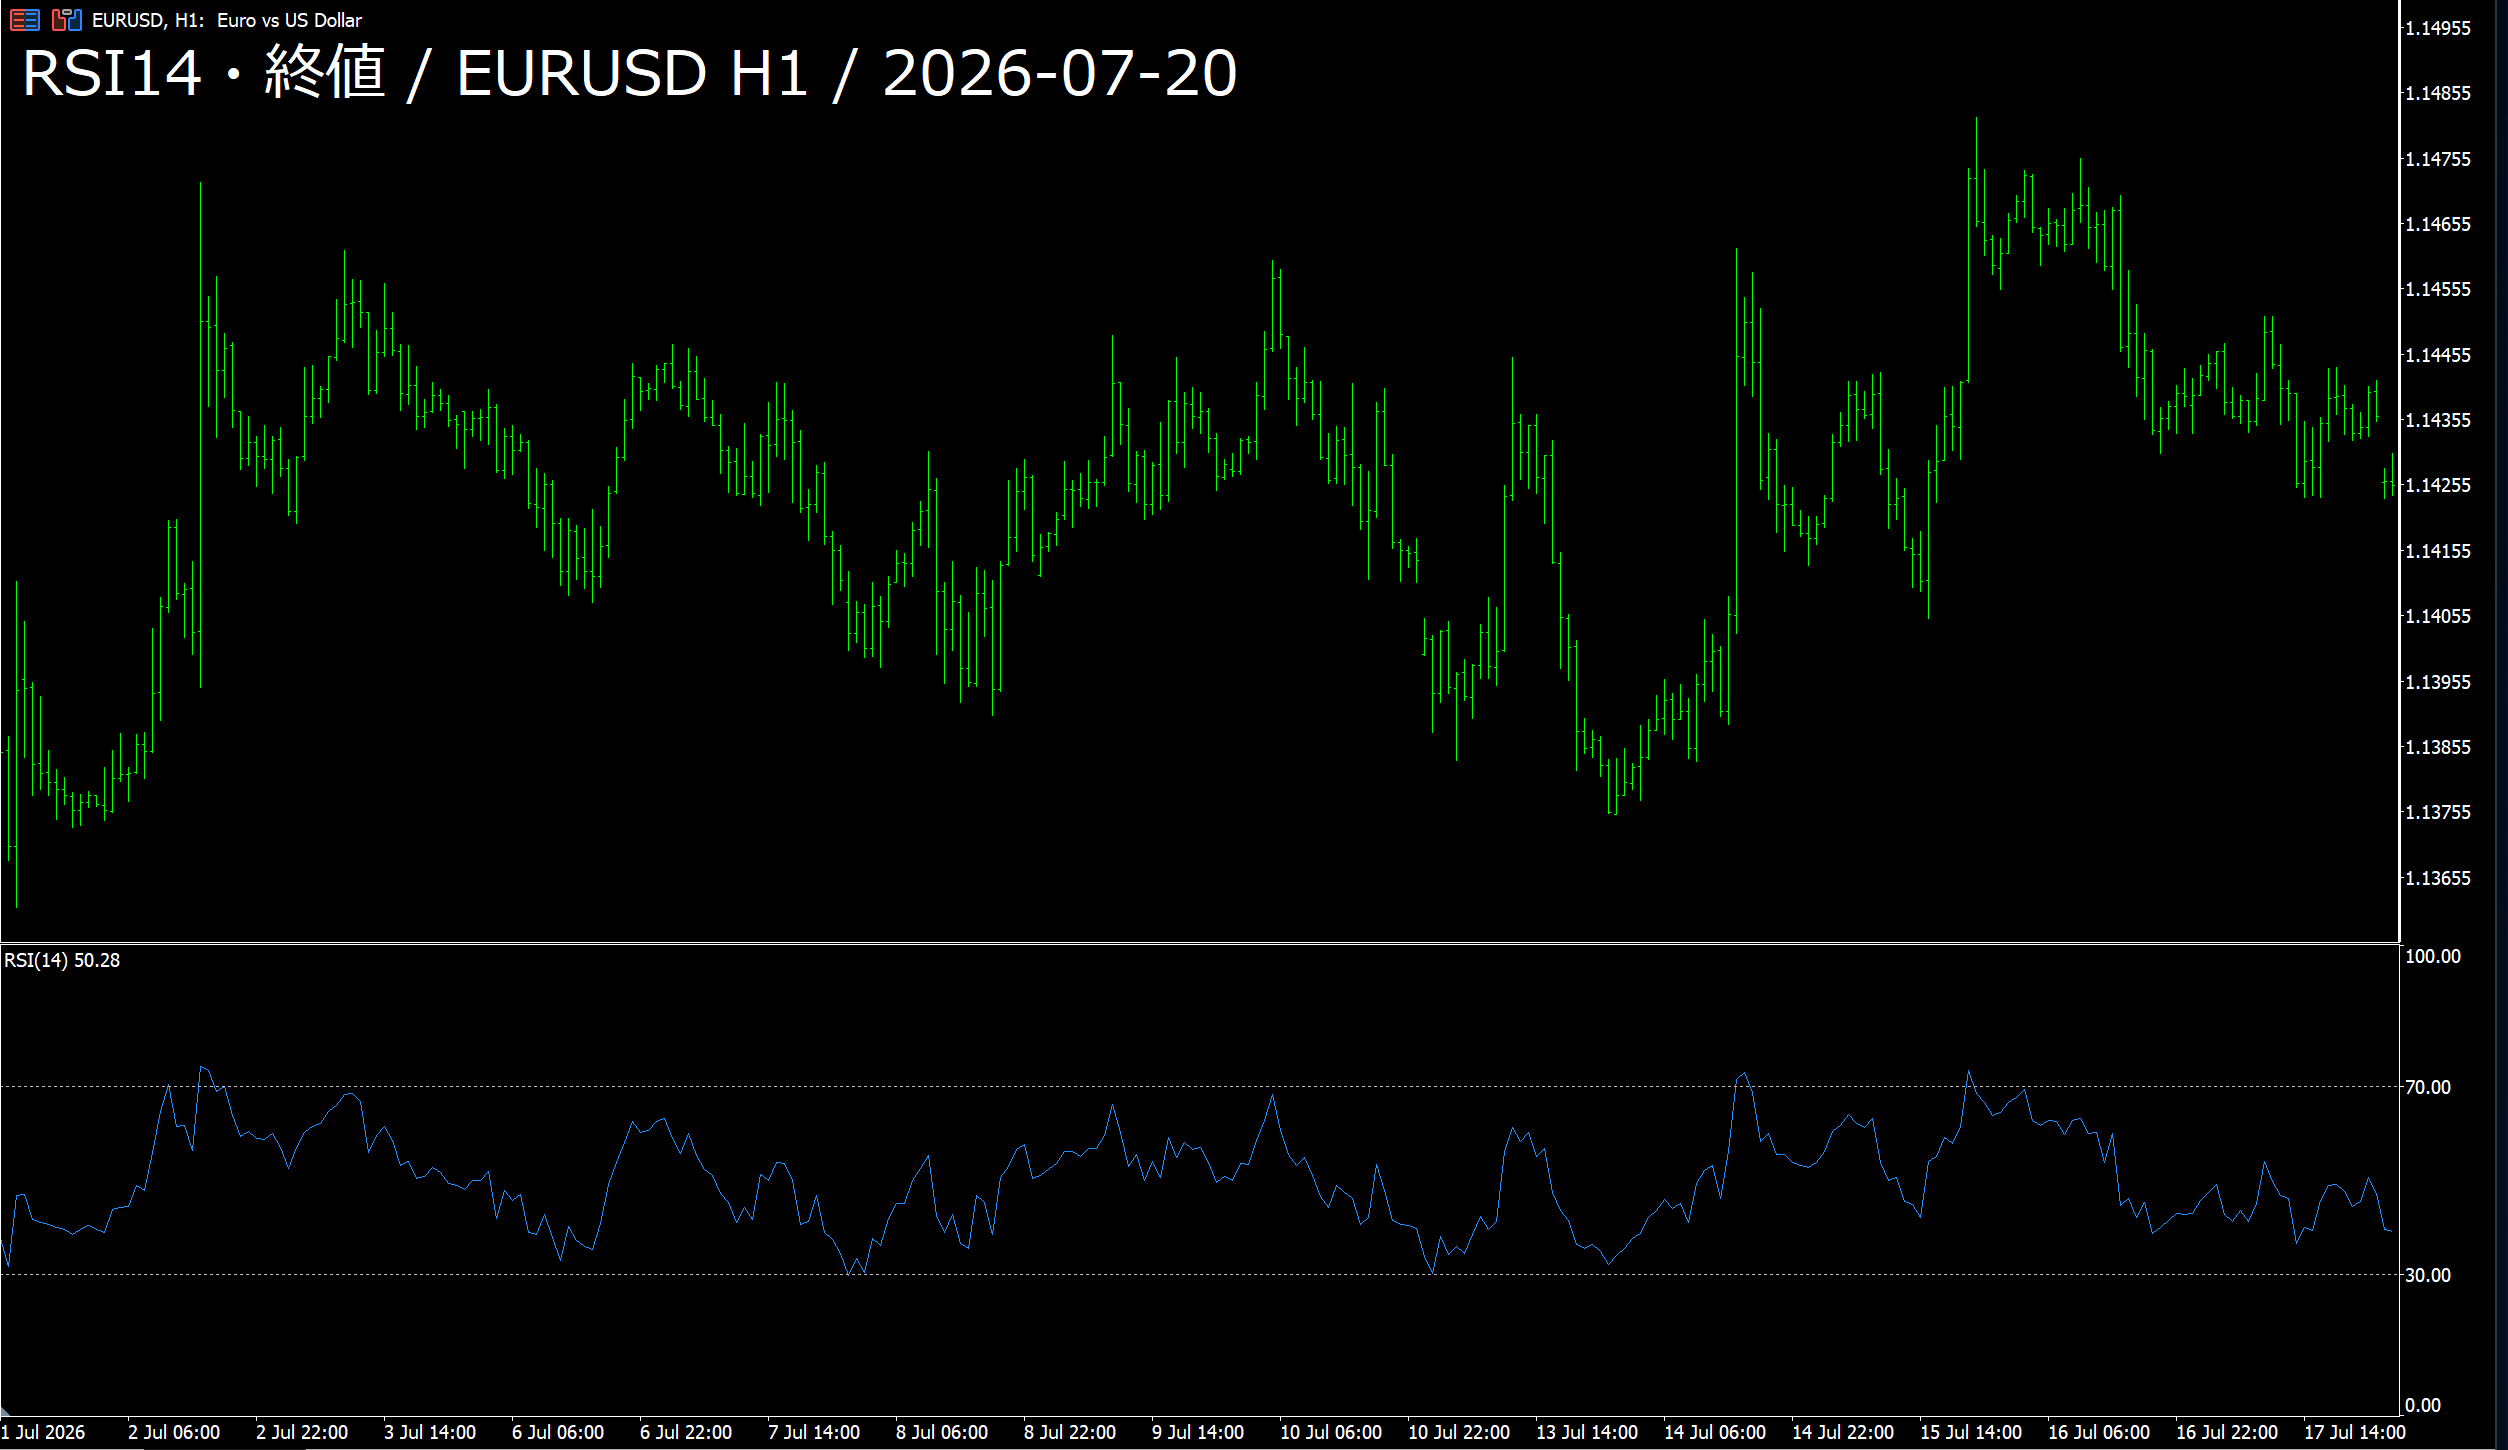Image resolution: width=2508 pixels, height=1450 pixels.
Task: Click the 1.13655 price scale label
Action: pyautogui.click(x=2438, y=878)
